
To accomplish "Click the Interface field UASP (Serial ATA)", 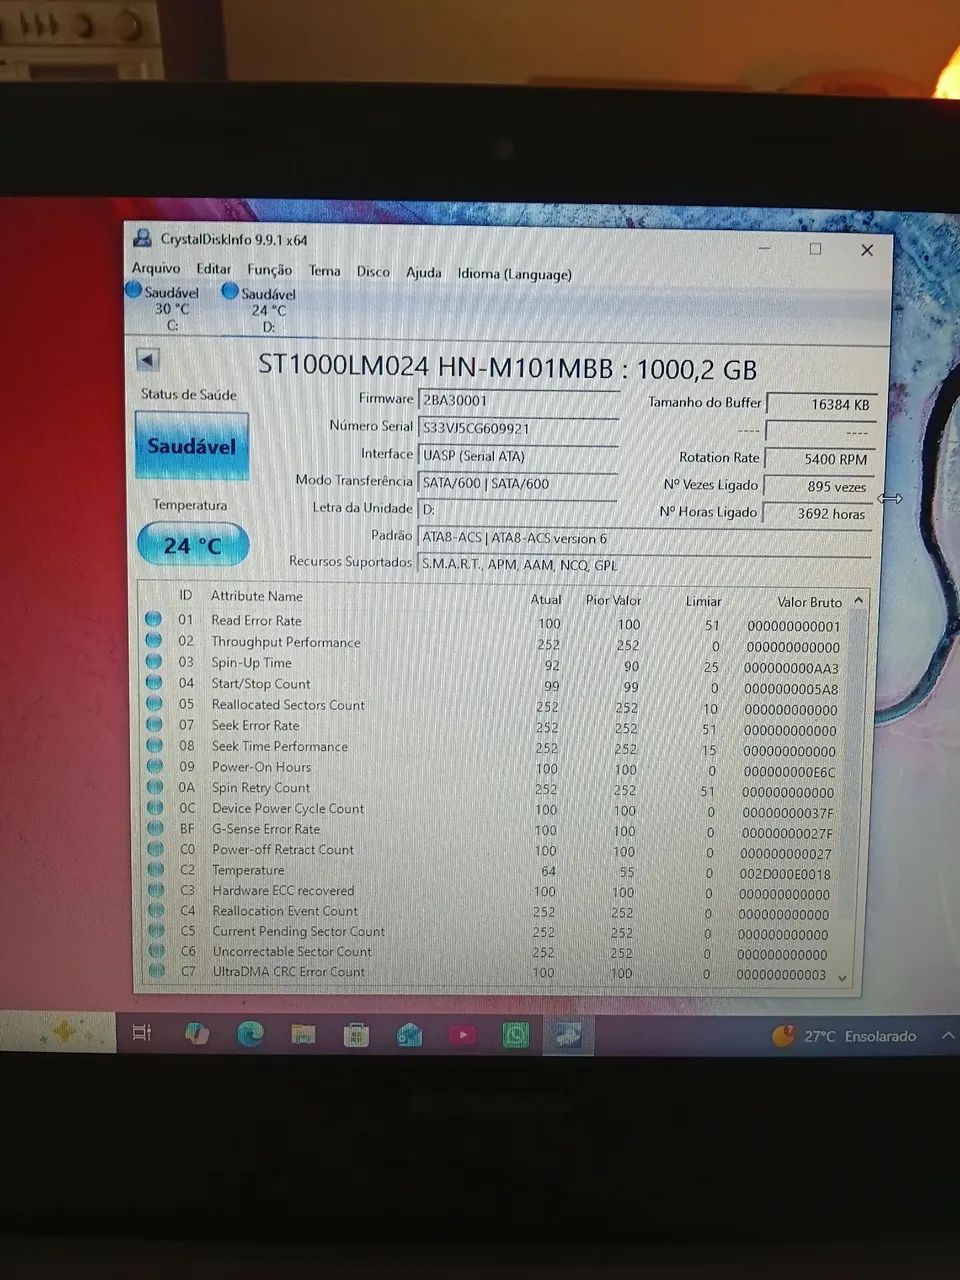I will pyautogui.click(x=519, y=456).
